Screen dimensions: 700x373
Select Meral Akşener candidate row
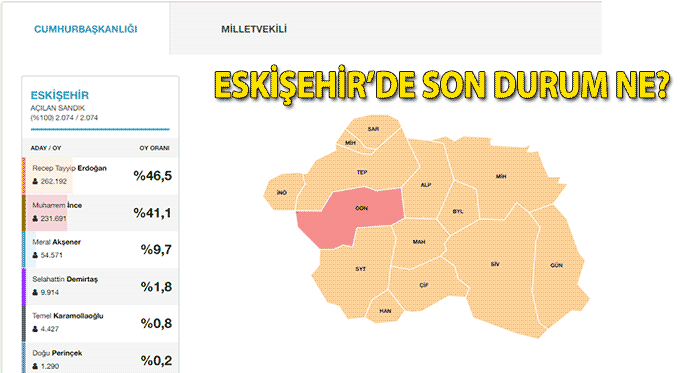coord(100,249)
